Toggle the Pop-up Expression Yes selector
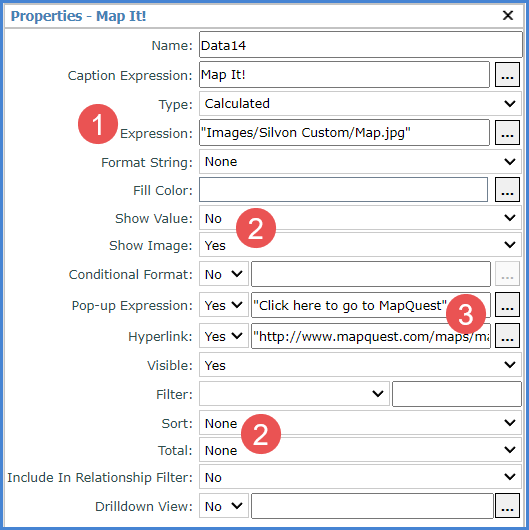The image size is (529, 530). tap(224, 305)
